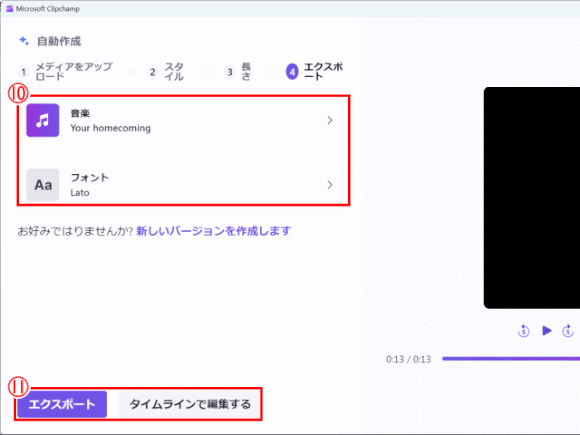This screenshot has width=580, height=435.
Task: Rewind 5 seconds in the preview
Action: coord(523,330)
